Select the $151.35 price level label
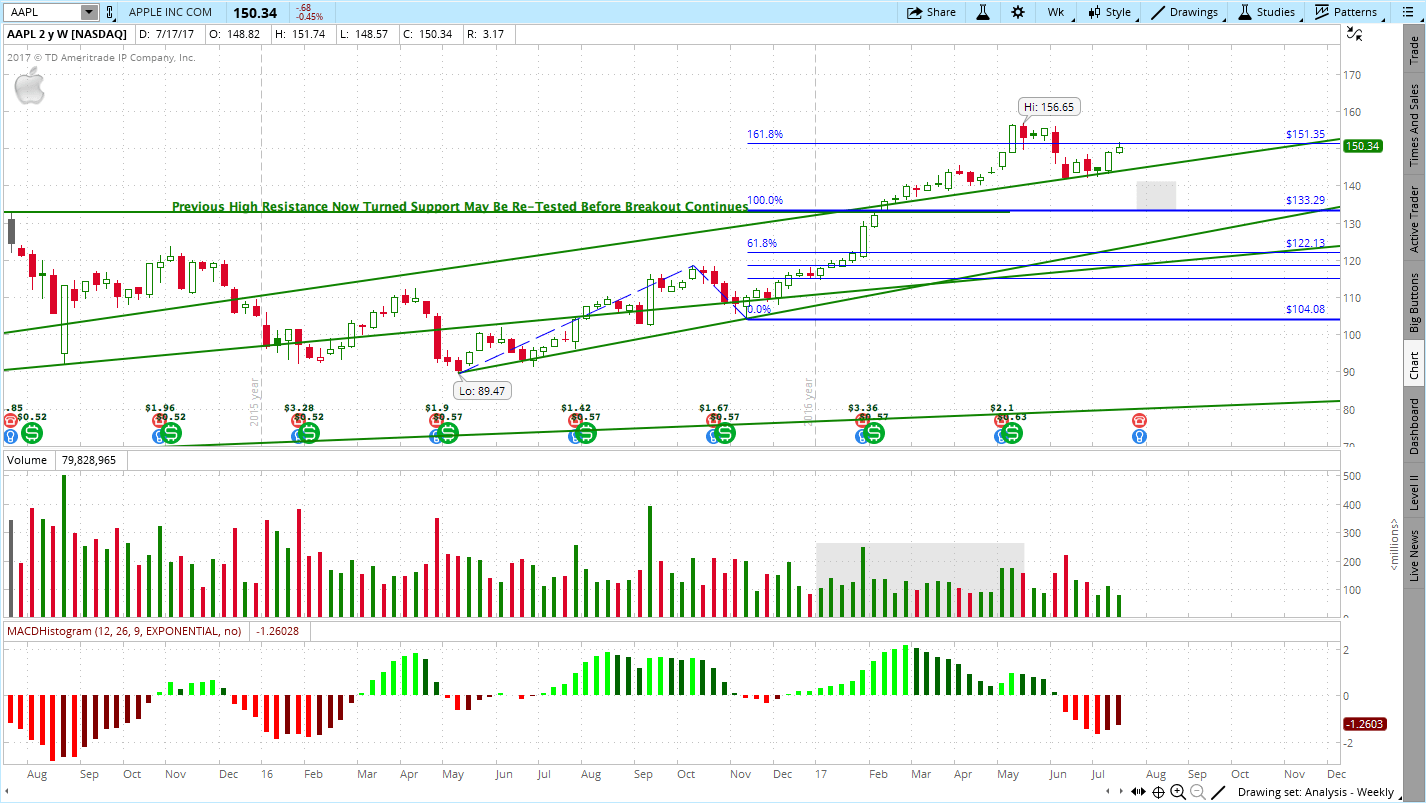1426x803 pixels. pyautogui.click(x=1305, y=134)
